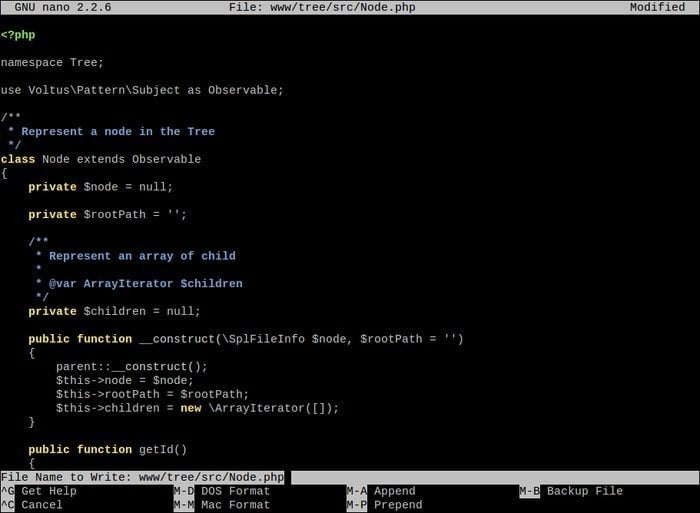Toggle M-P Prepend option
This screenshot has width=700, height=513.
[x=385, y=505]
